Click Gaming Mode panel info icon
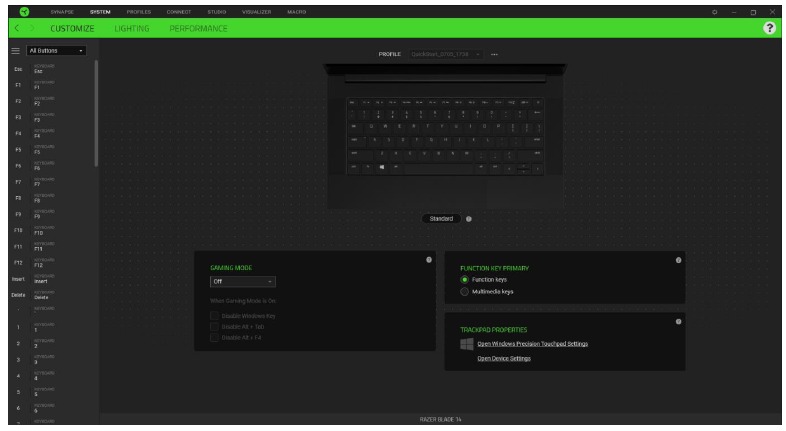Viewport: 786px width, 431px height. tap(429, 260)
